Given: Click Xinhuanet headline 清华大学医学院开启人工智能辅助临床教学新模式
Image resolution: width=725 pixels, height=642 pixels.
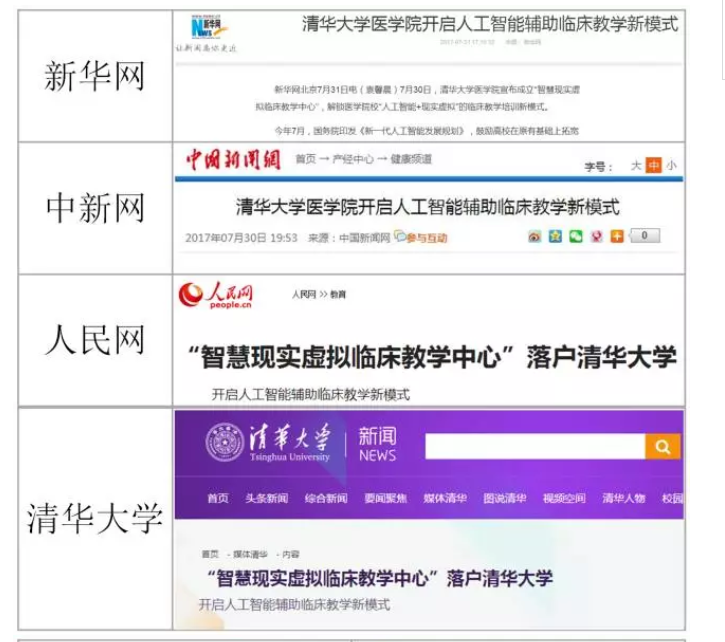Looking at the screenshot, I should point(490,24).
